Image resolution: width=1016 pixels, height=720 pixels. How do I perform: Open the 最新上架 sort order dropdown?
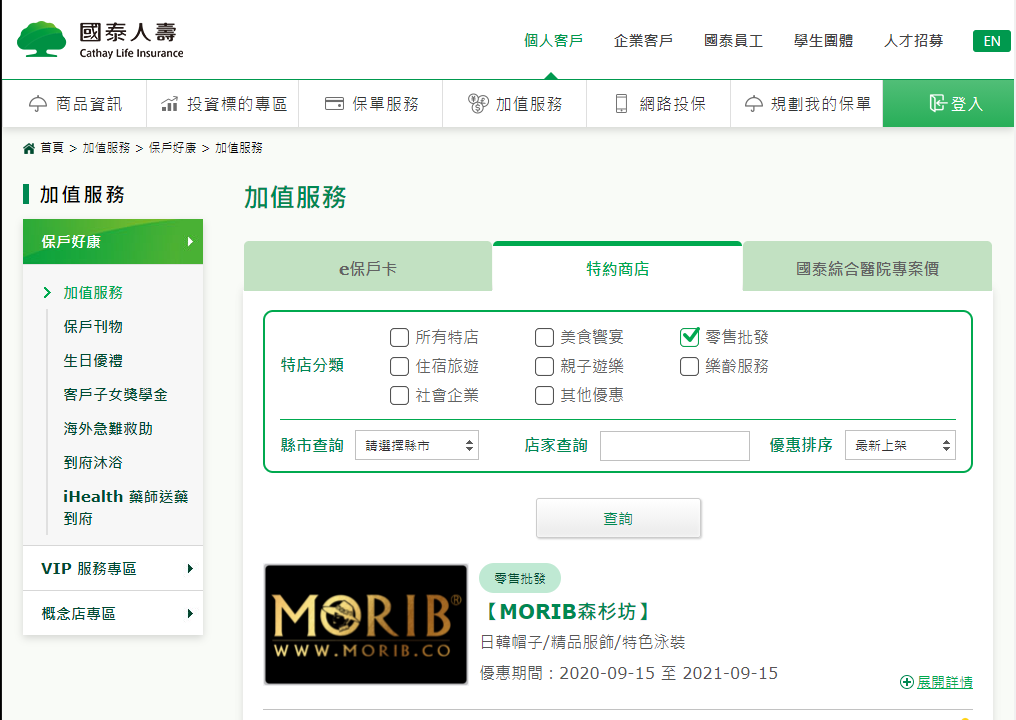click(900, 445)
